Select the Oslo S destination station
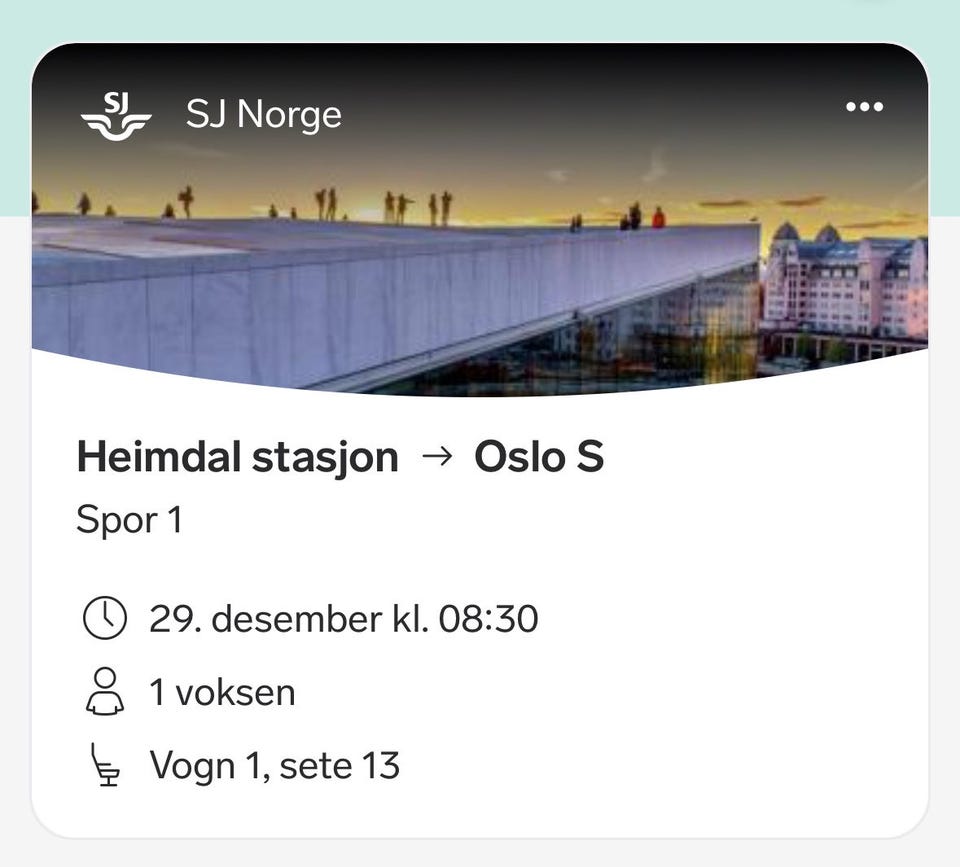The image size is (960, 867). pos(539,458)
